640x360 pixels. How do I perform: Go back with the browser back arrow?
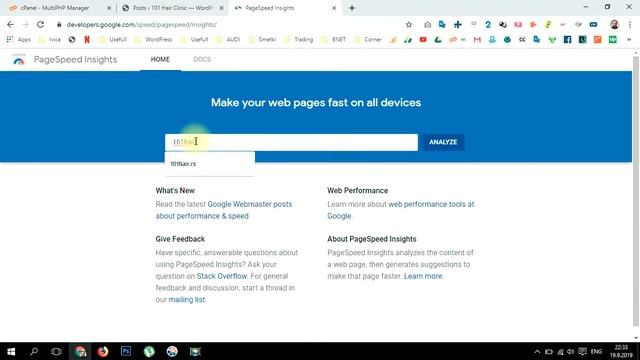10,24
